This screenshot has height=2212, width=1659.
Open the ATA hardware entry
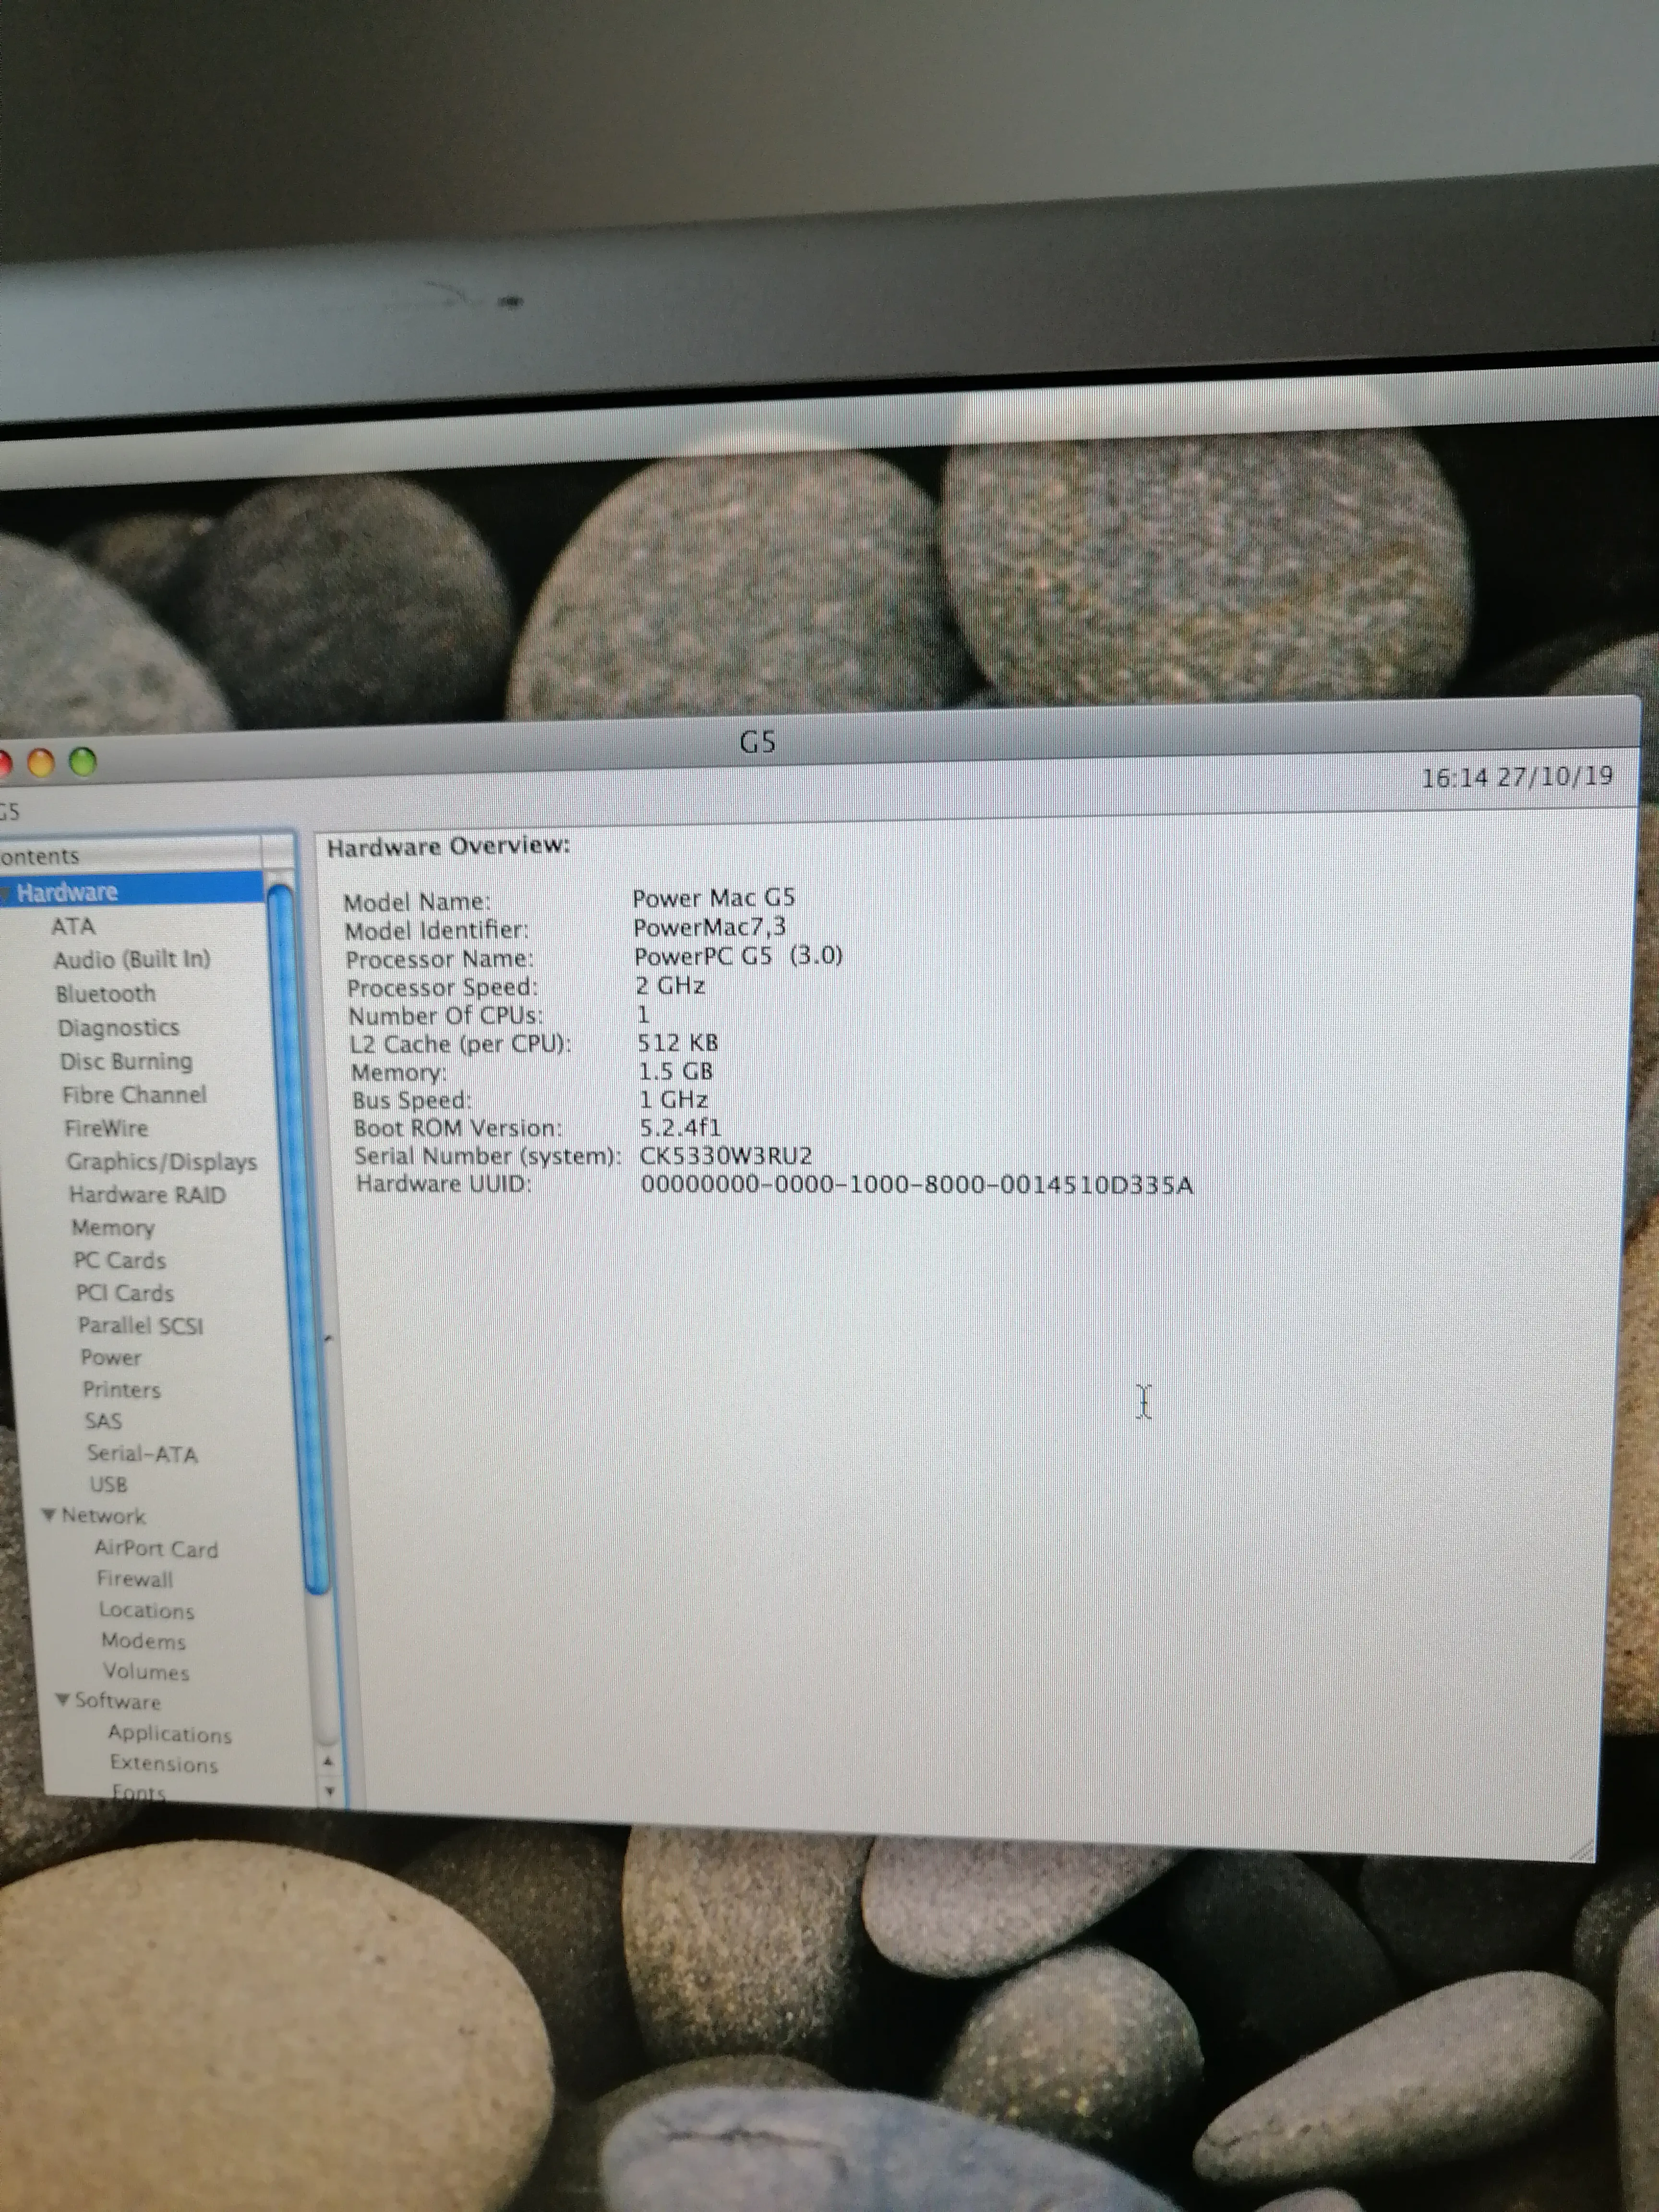pyautogui.click(x=73, y=926)
